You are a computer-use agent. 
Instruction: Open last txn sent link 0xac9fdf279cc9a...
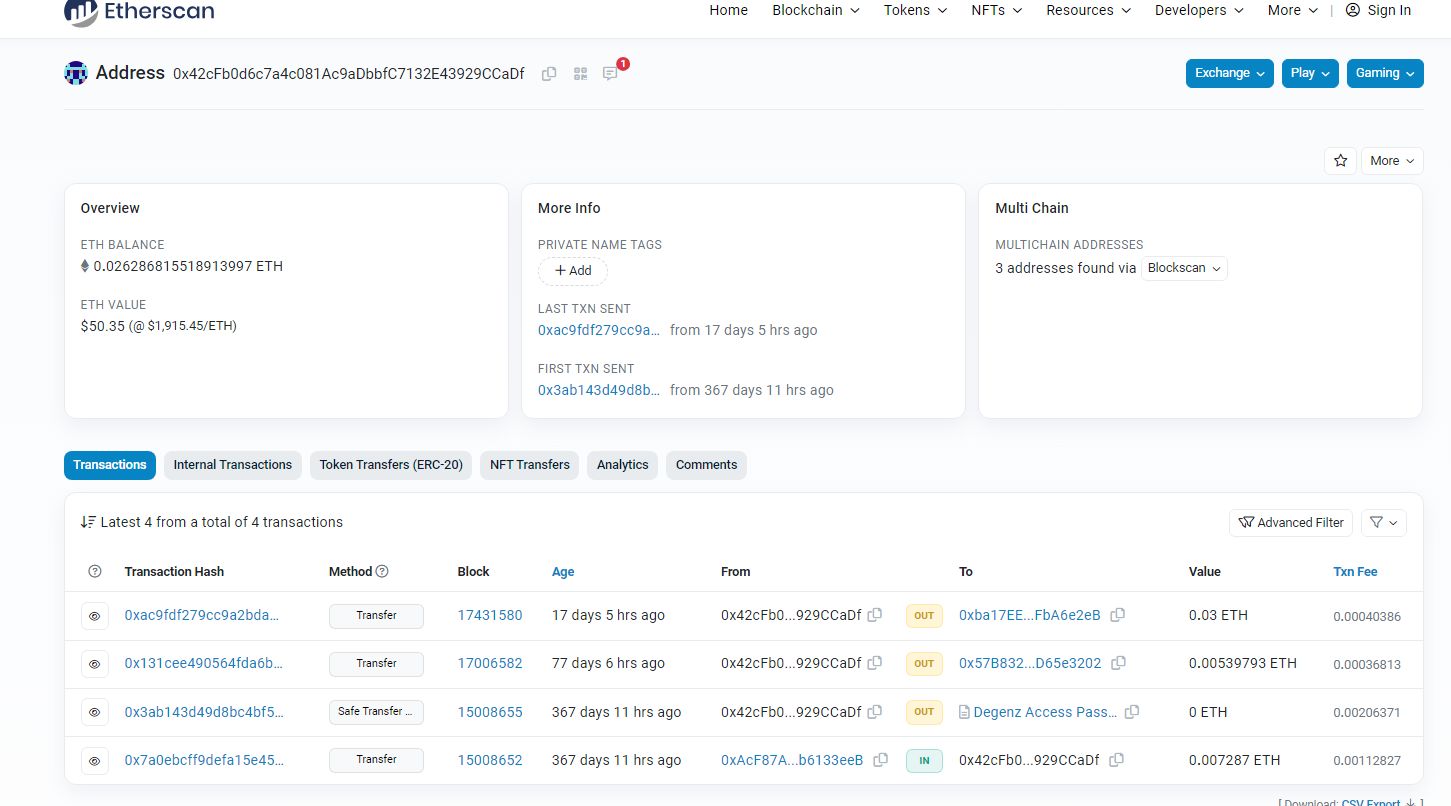coord(599,330)
